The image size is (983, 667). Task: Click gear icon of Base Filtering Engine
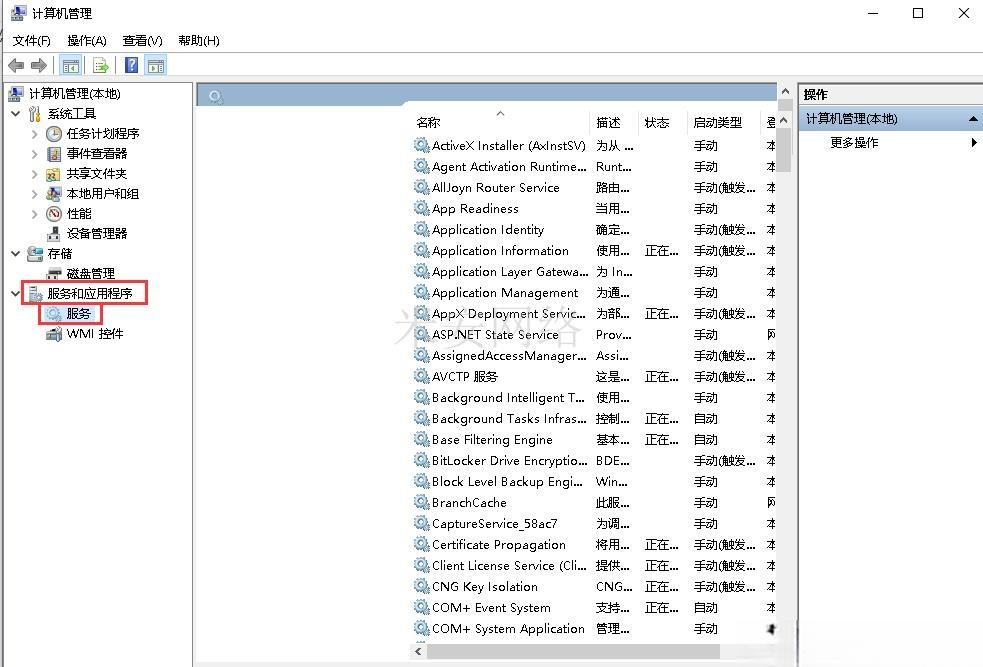tap(421, 439)
